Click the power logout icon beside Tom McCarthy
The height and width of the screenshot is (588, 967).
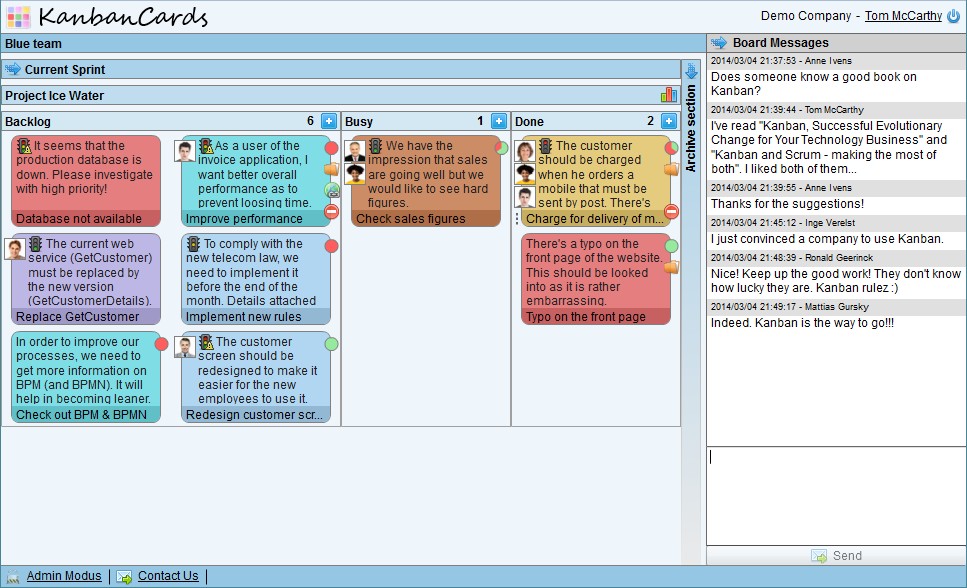click(x=953, y=16)
